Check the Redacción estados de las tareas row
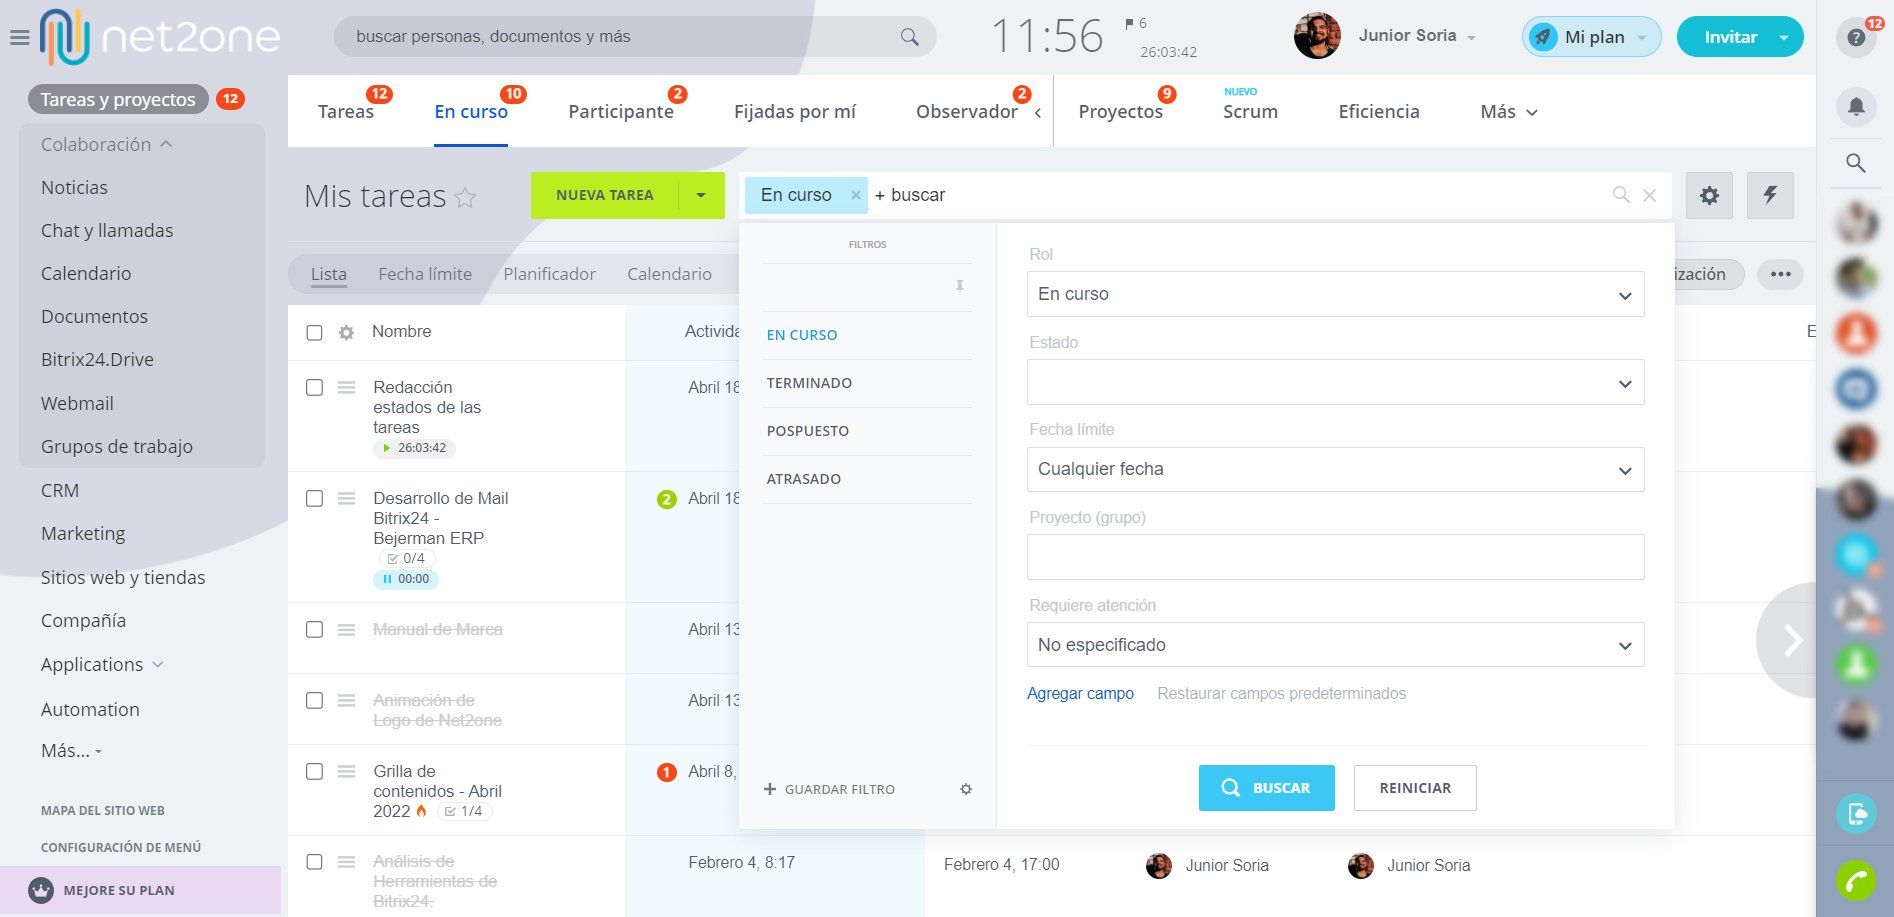The height and width of the screenshot is (917, 1894). pyautogui.click(x=314, y=387)
